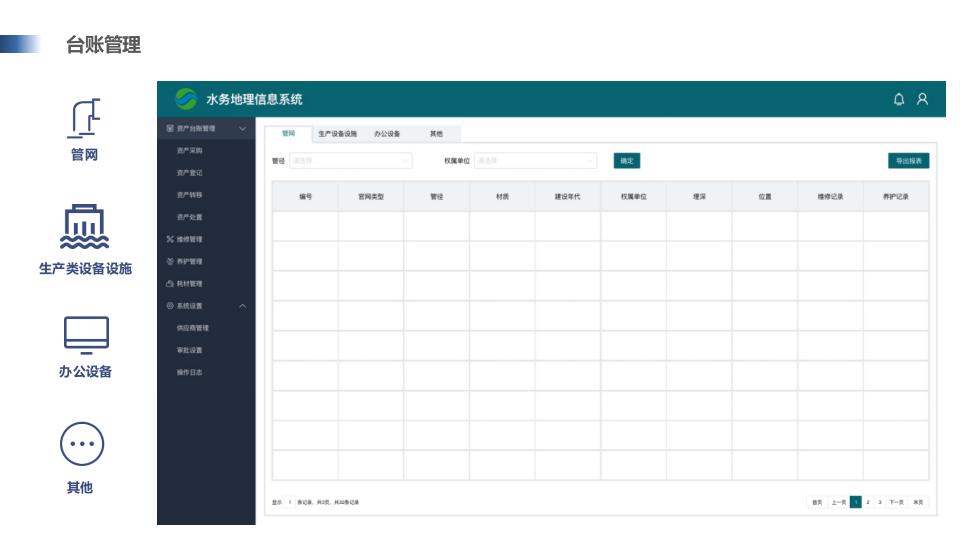The width and height of the screenshot is (960, 540).
Task: Select page 1 in pagination
Action: point(855,502)
